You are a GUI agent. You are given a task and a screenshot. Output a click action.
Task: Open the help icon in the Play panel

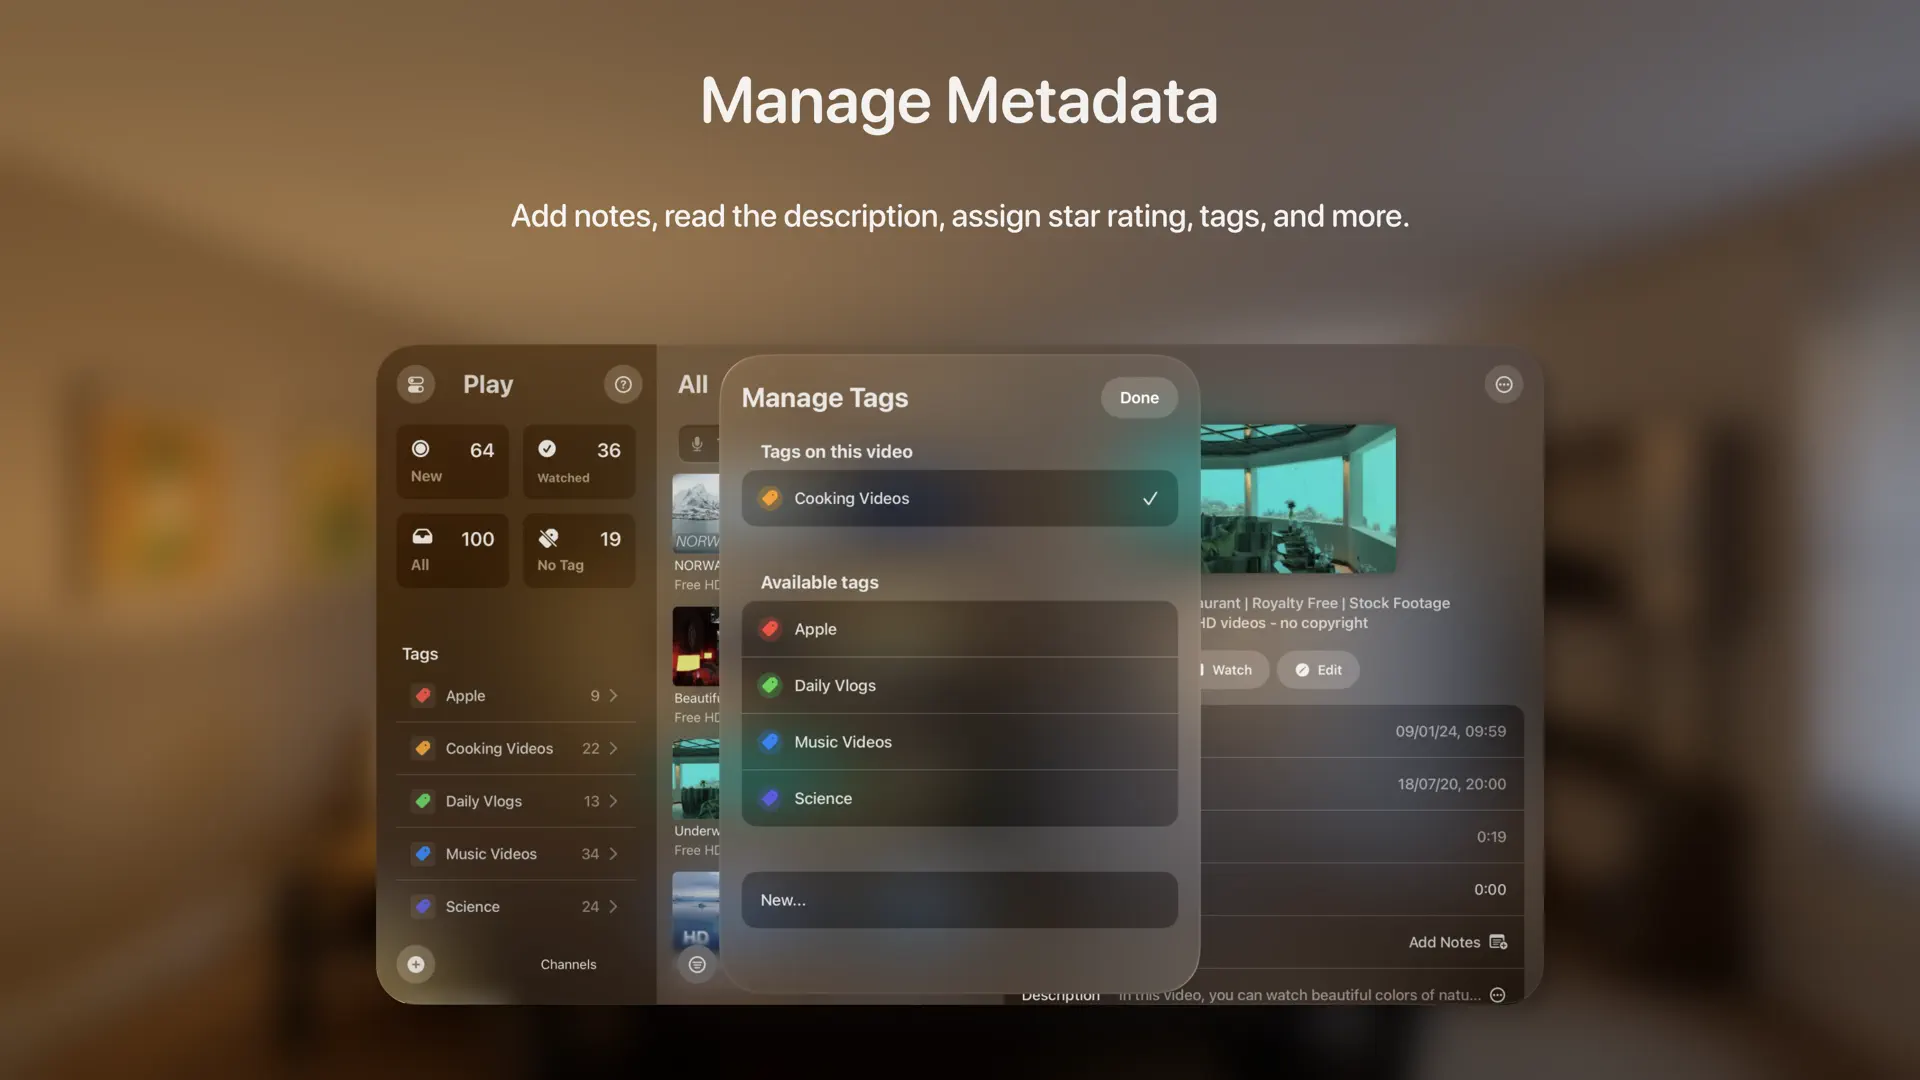tap(623, 384)
